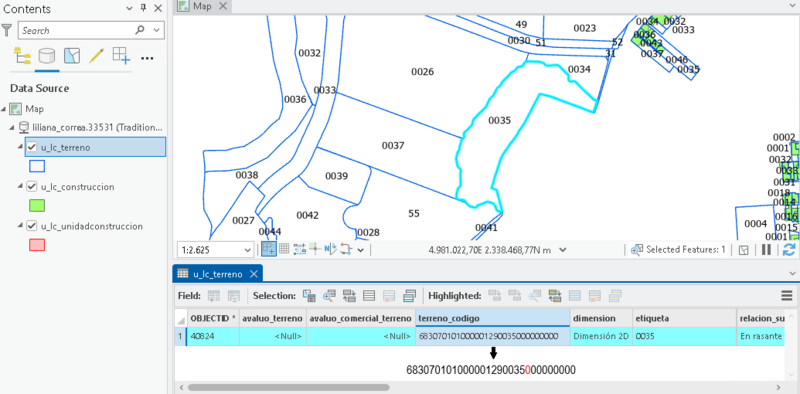Screen dimensions: 800x394
Task: Disable the u_lc_unidadconstruccion layer
Action: pos(32,226)
